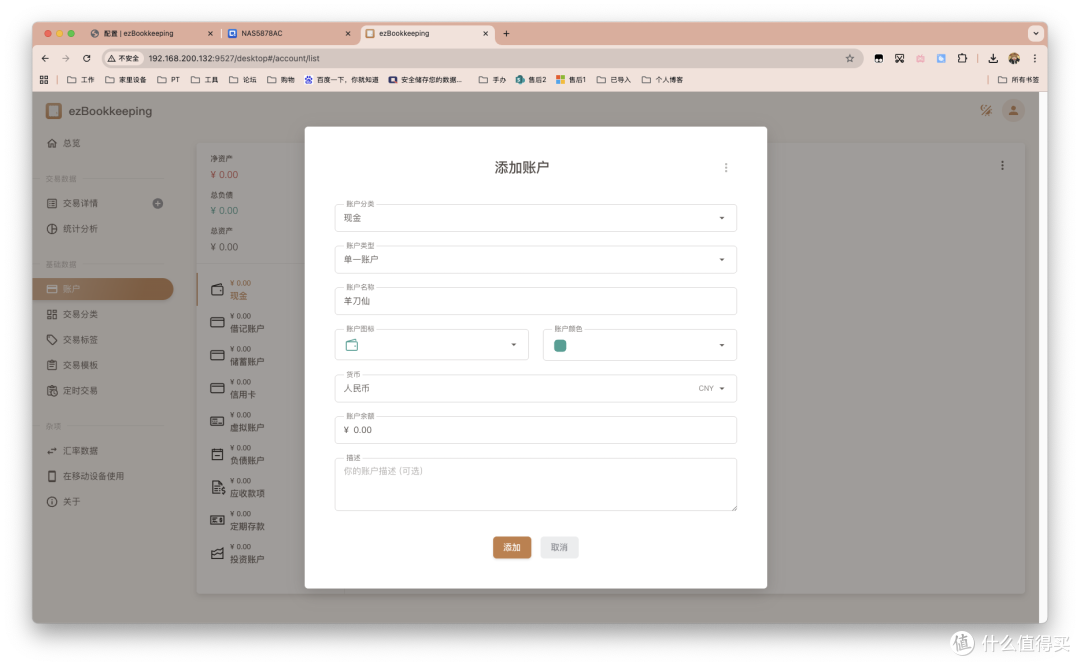Select 信用卡 account category

click(x=242, y=395)
